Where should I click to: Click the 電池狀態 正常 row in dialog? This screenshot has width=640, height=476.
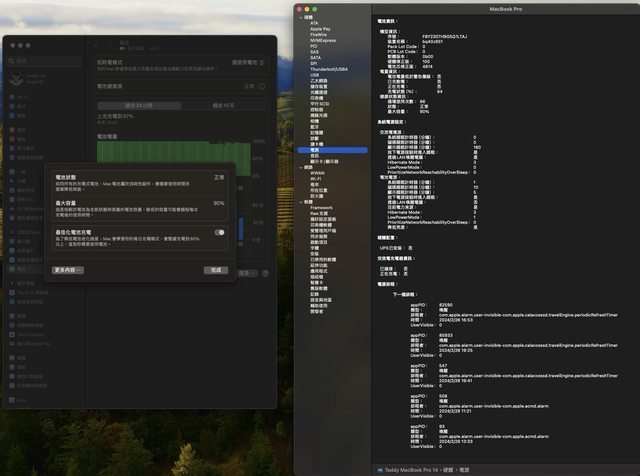click(x=140, y=184)
